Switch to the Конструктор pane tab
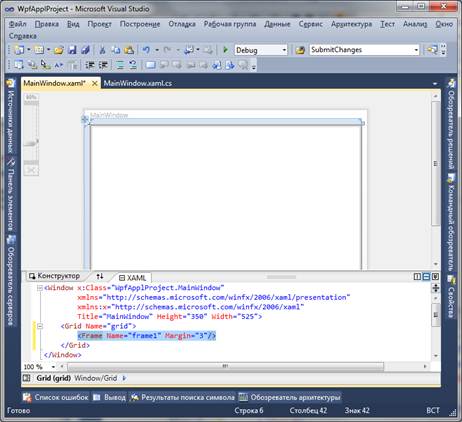 (x=55, y=276)
